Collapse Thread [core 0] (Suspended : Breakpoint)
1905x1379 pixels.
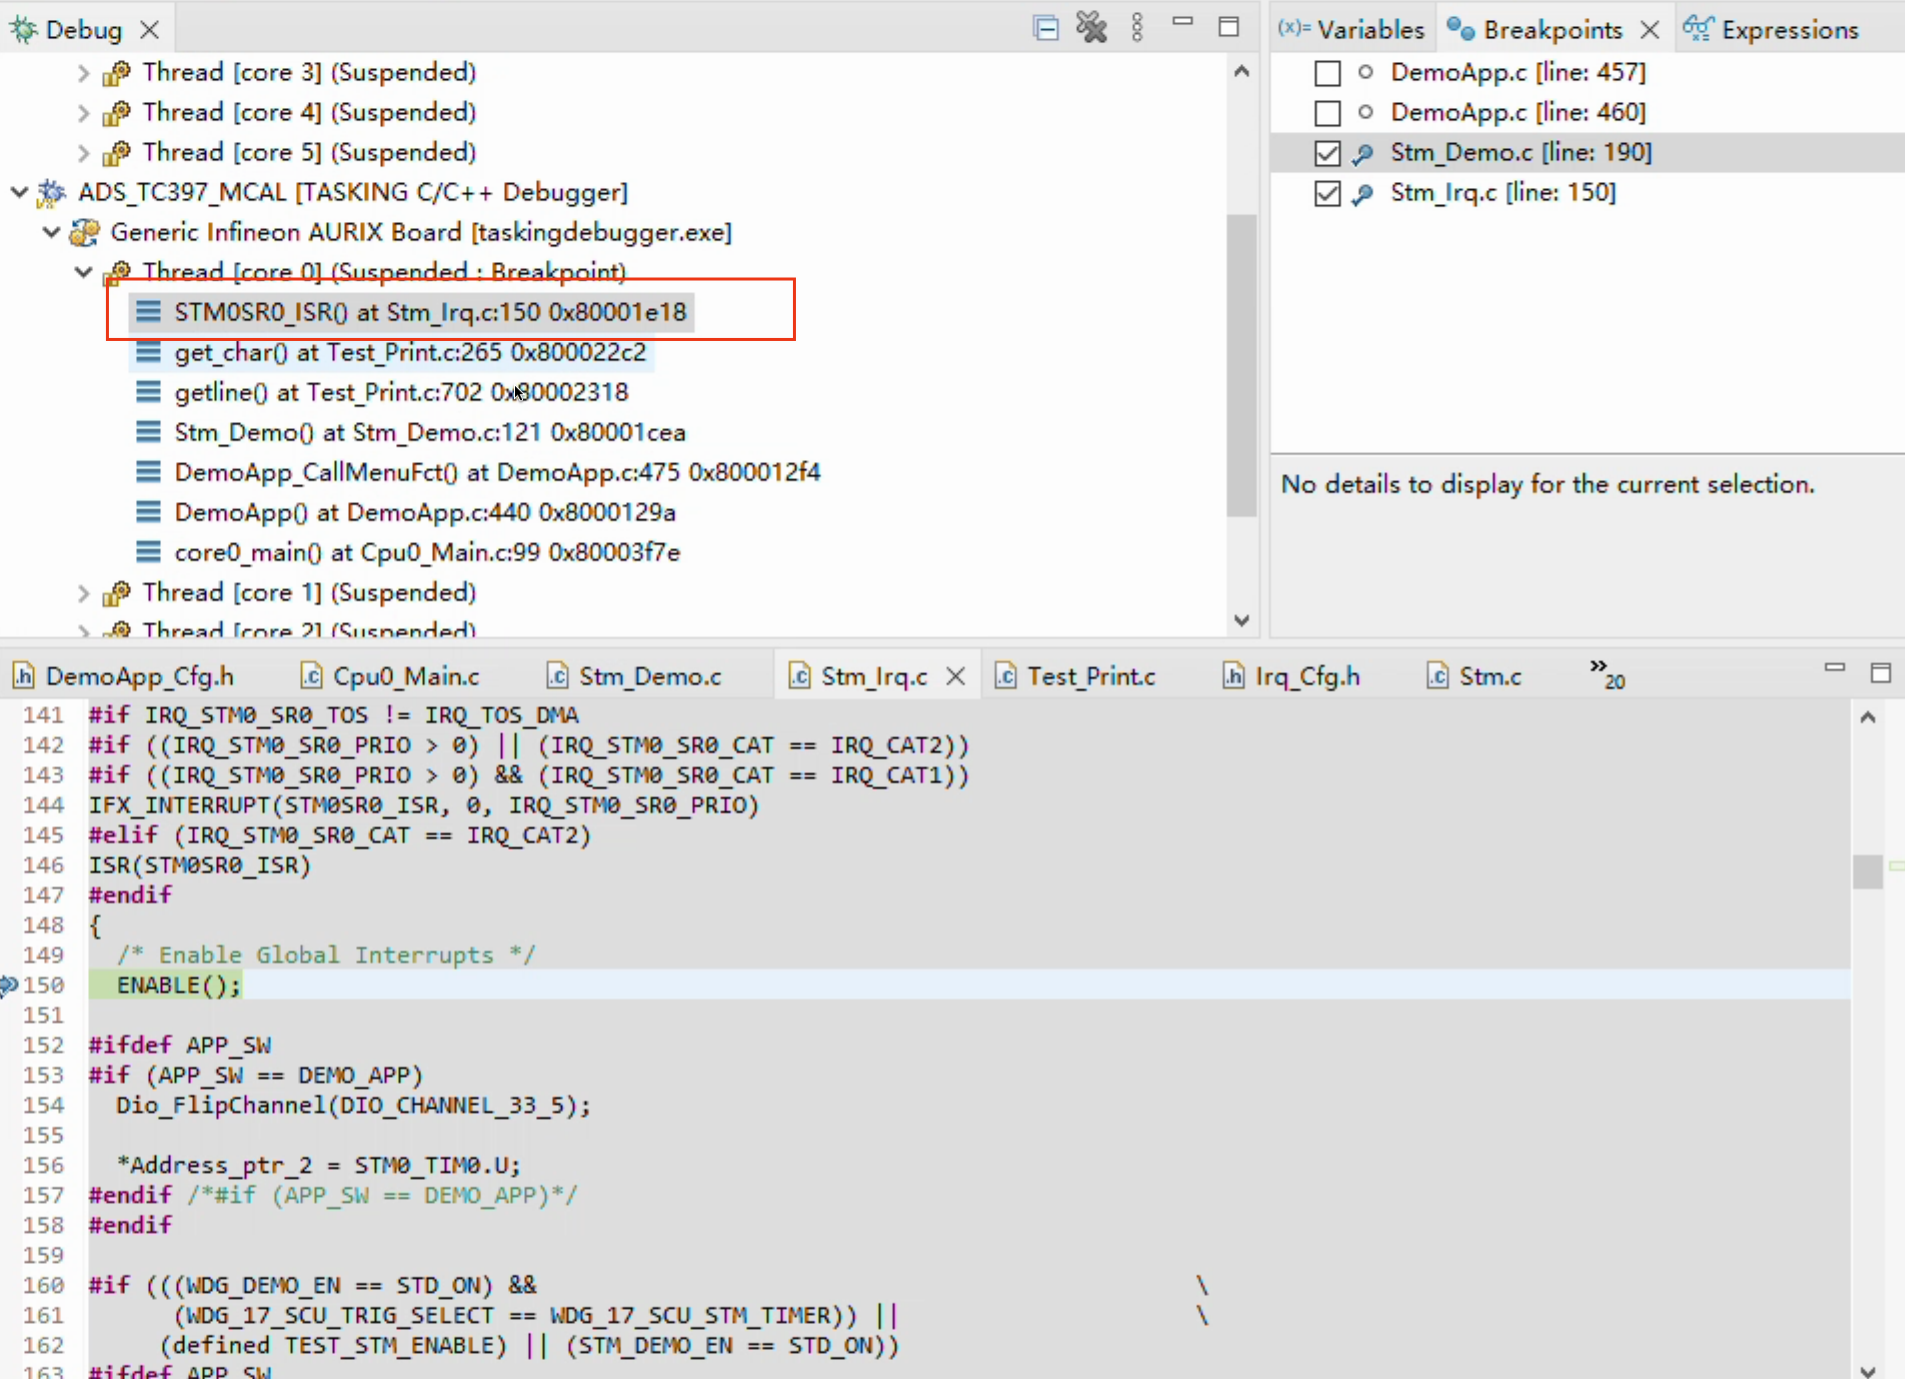point(84,272)
